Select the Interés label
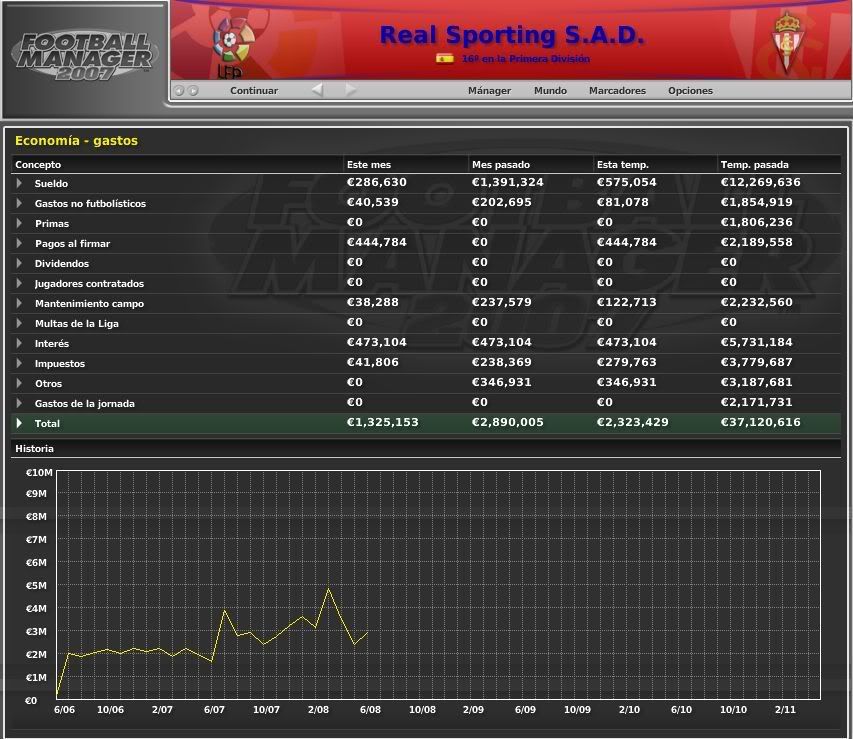This screenshot has width=853, height=739. tap(52, 343)
